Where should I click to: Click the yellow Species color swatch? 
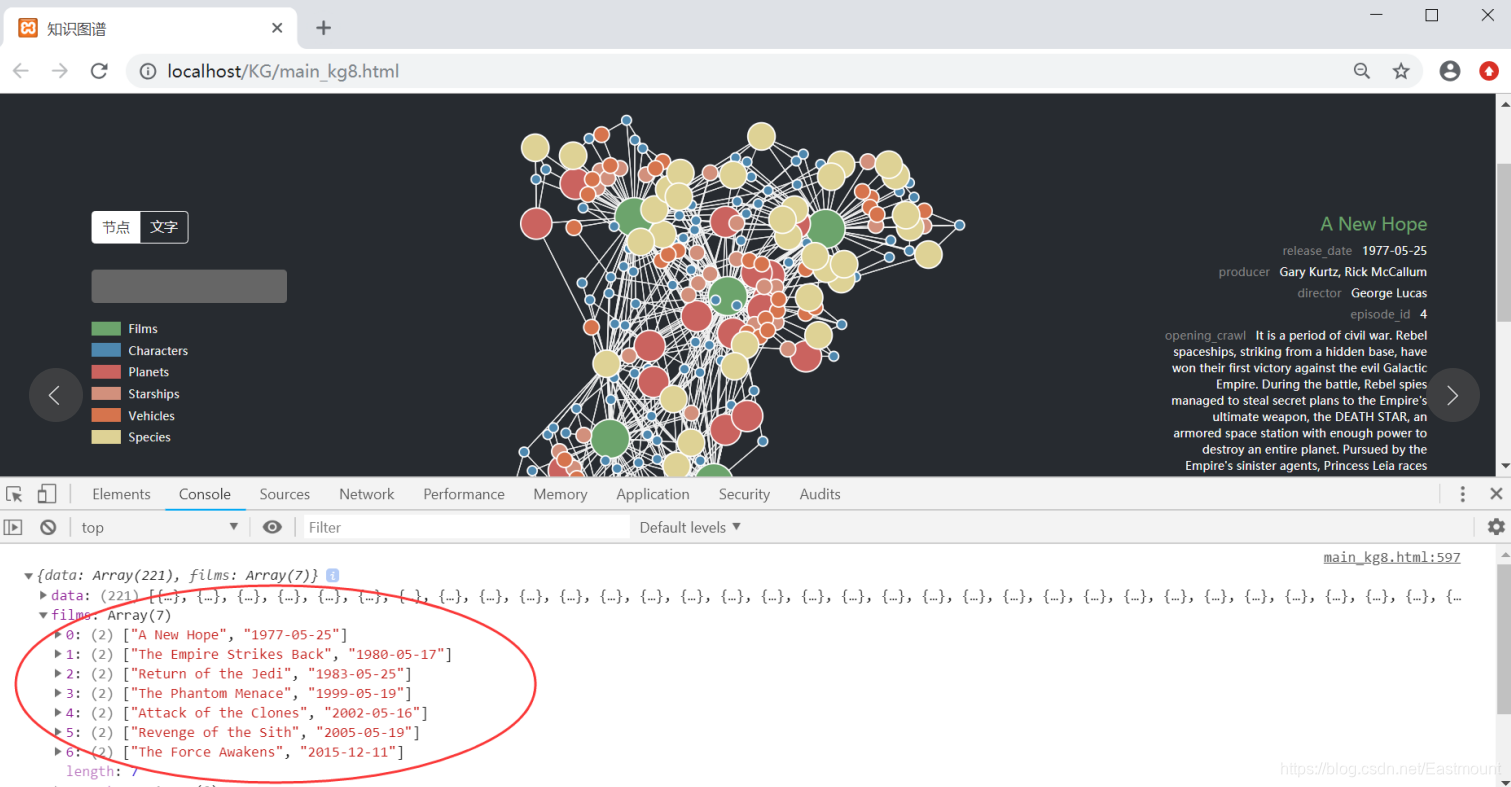point(106,437)
